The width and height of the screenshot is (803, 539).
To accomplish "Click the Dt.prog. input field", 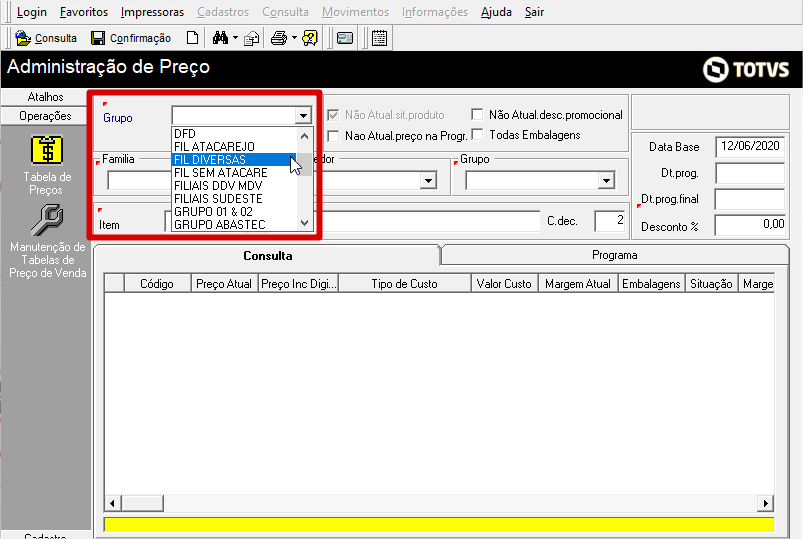I will coord(750,173).
